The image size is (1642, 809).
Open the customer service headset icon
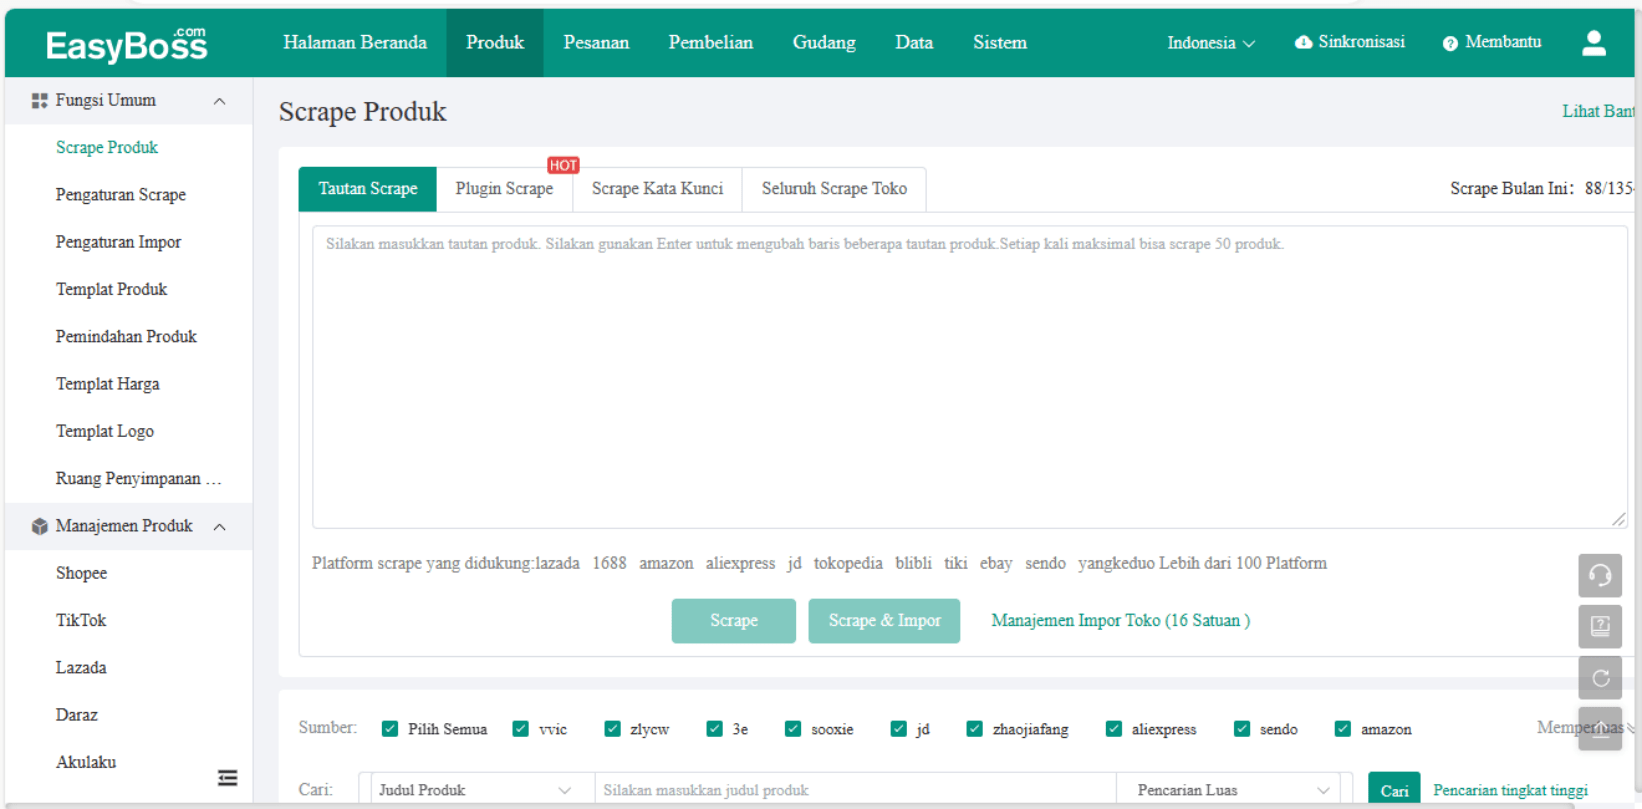[1600, 575]
